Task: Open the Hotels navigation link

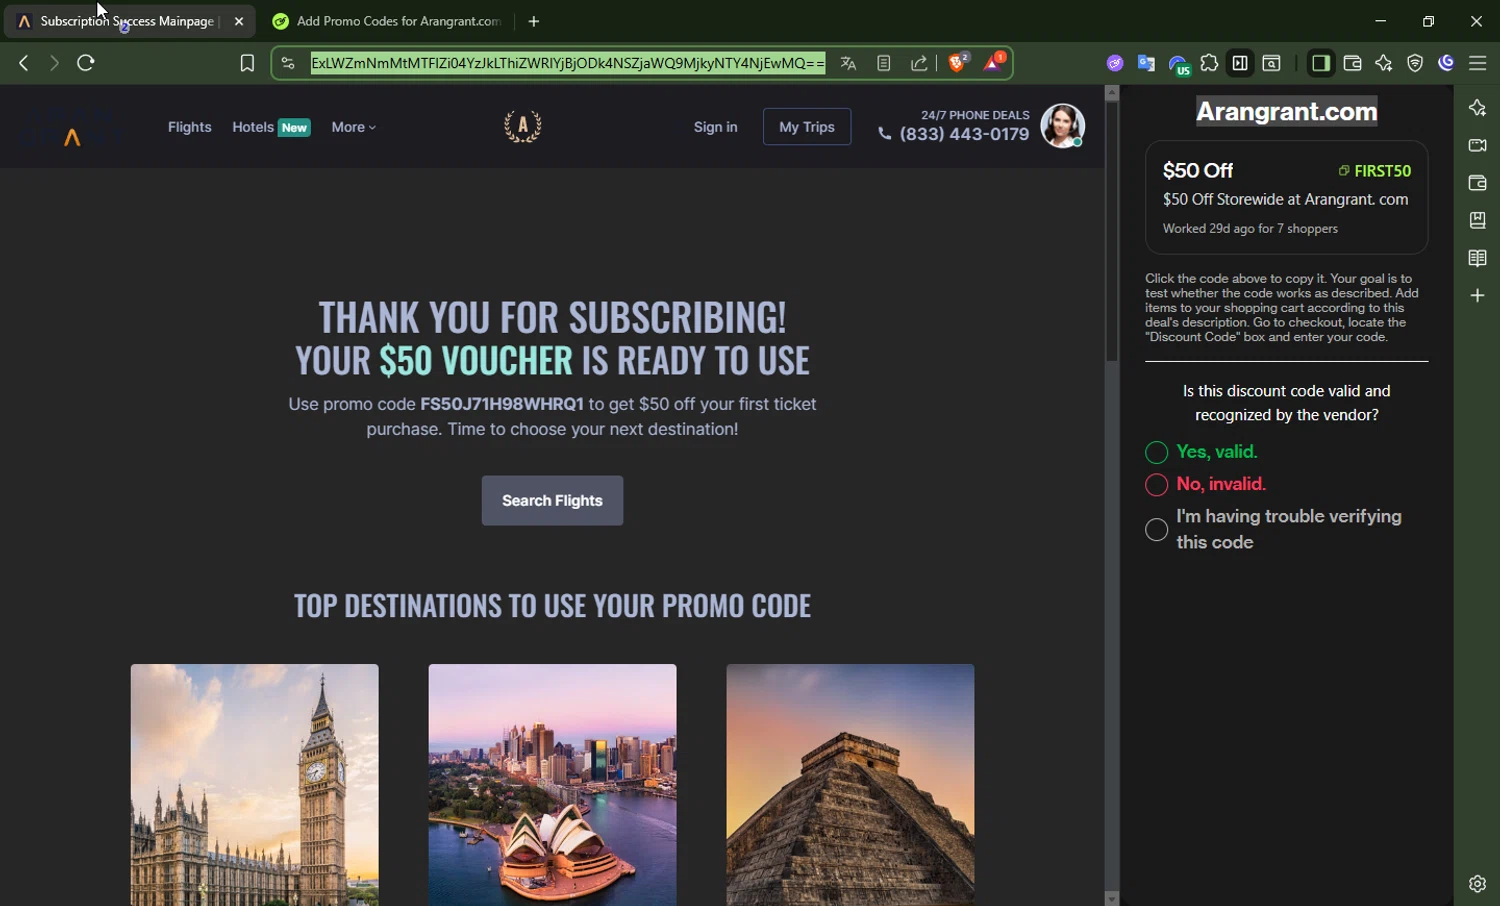Action: tap(253, 127)
